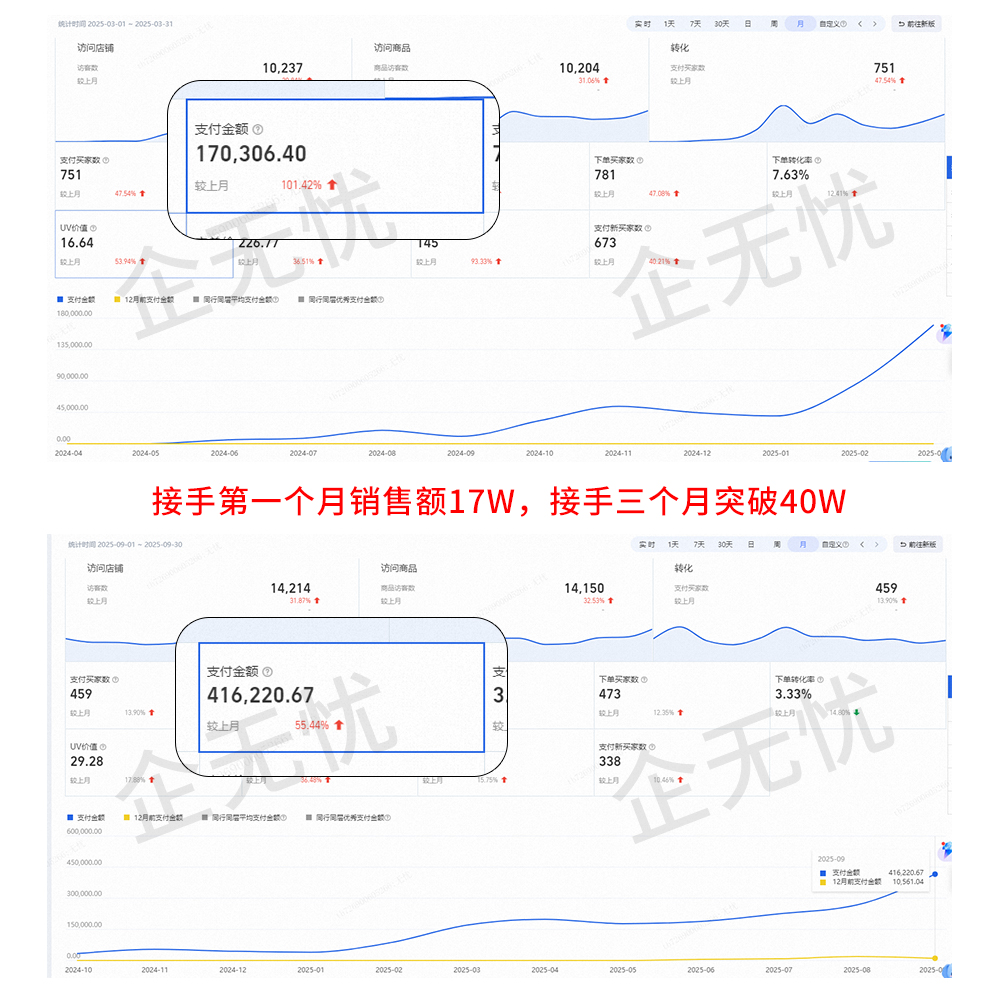Image resolution: width=1000 pixels, height=1000 pixels.
Task: Click help icon beside 支付金额 above 170,306.40
Action: click(258, 130)
